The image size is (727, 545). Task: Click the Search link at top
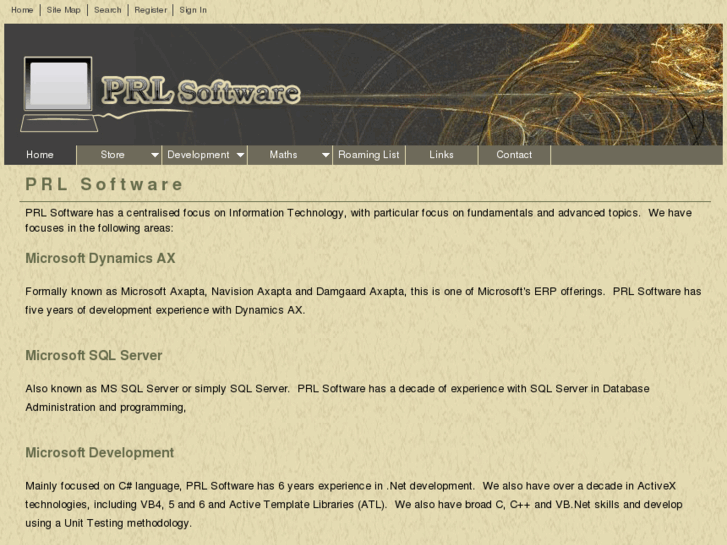[108, 10]
